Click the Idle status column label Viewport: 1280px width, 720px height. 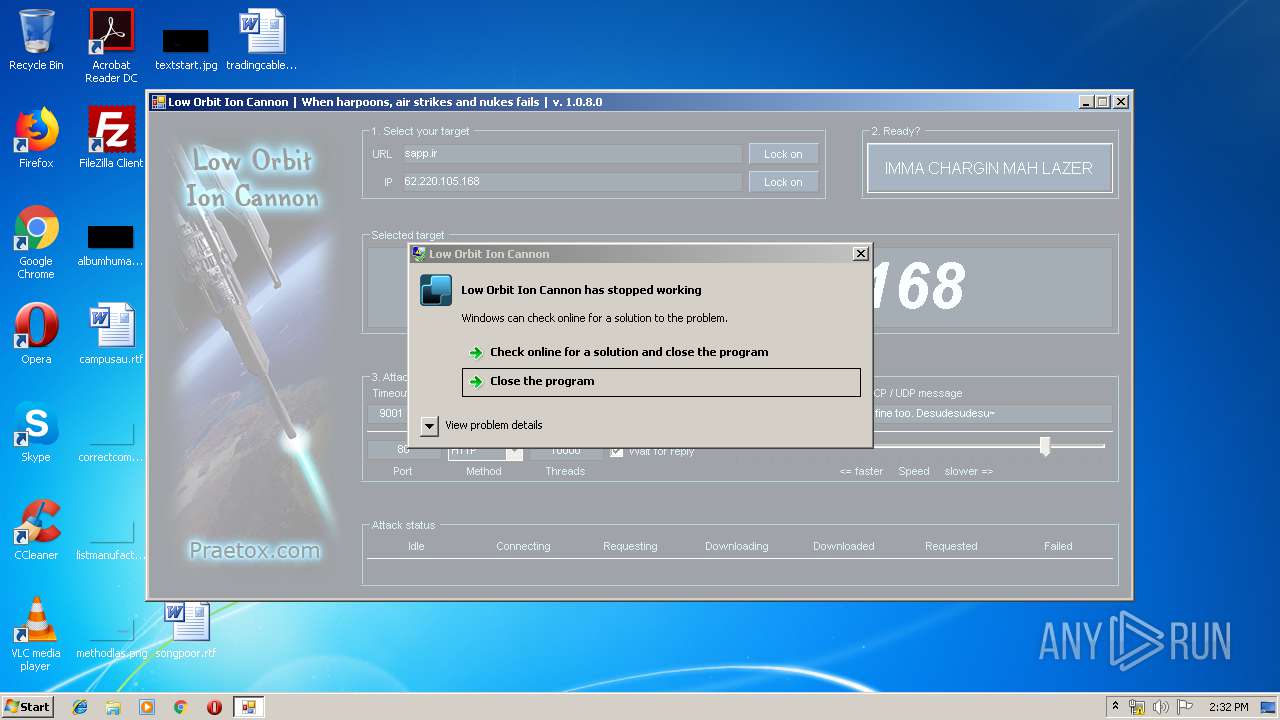(x=416, y=546)
